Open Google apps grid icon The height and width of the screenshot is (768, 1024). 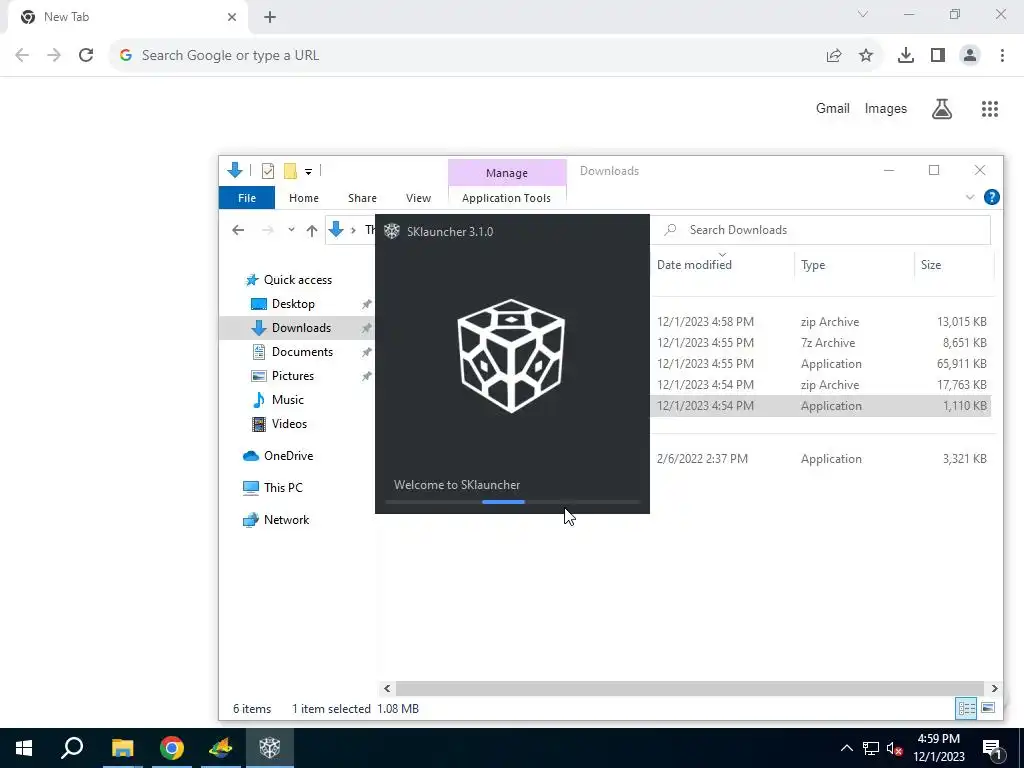point(990,109)
